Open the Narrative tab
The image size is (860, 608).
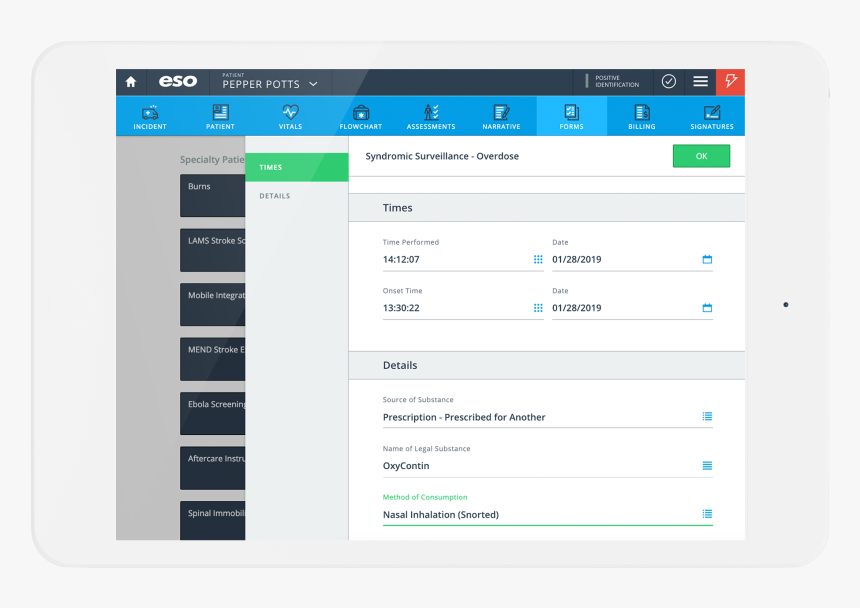pyautogui.click(x=501, y=117)
